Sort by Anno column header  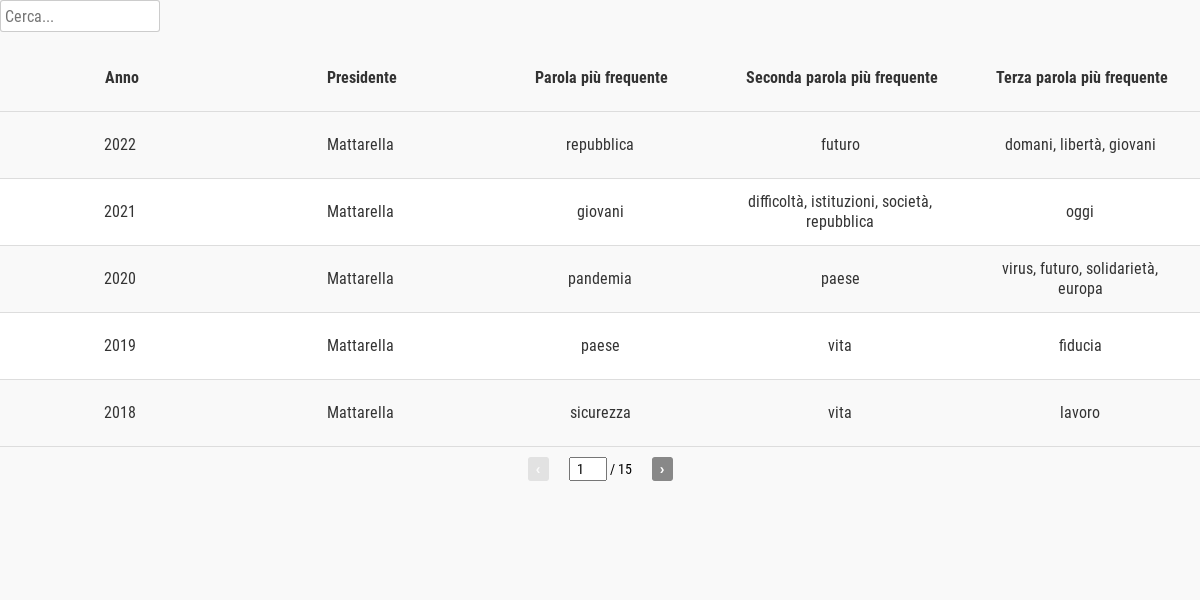(x=122, y=78)
